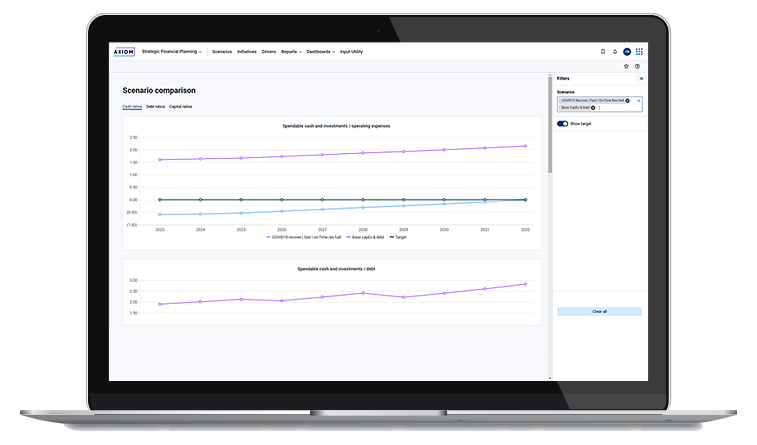Open the notifications bell
The height and width of the screenshot is (445, 757).
pos(614,51)
